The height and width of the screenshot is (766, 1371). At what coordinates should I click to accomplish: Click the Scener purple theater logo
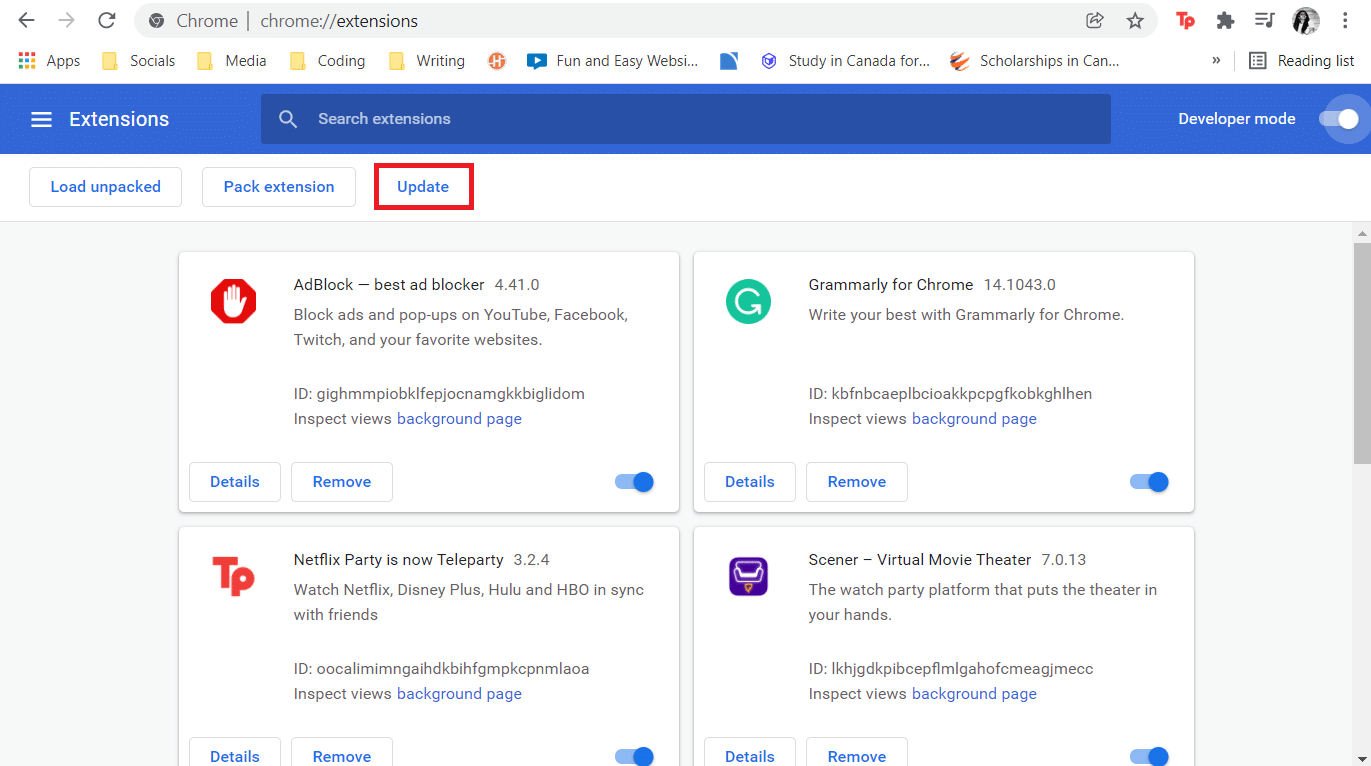748,576
